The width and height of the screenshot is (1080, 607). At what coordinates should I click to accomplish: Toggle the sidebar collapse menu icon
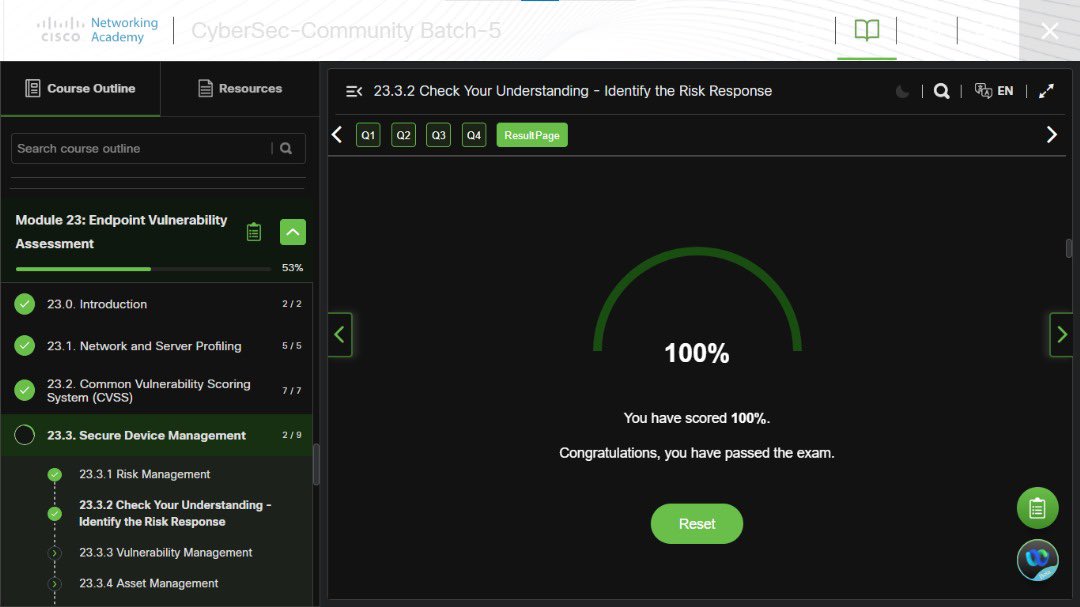point(354,91)
